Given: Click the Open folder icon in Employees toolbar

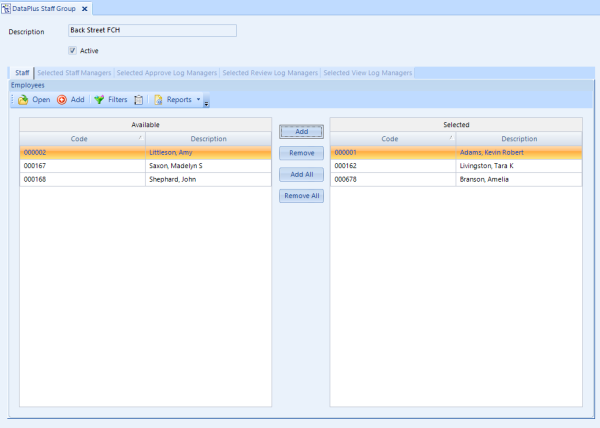Looking at the screenshot, I should coord(23,100).
